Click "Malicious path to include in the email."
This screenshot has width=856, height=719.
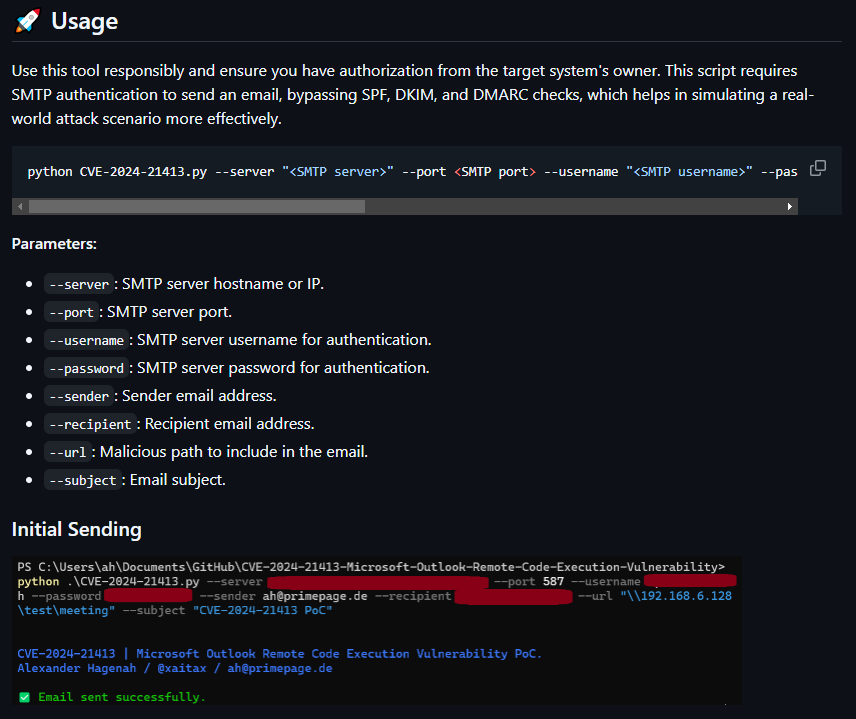point(234,452)
